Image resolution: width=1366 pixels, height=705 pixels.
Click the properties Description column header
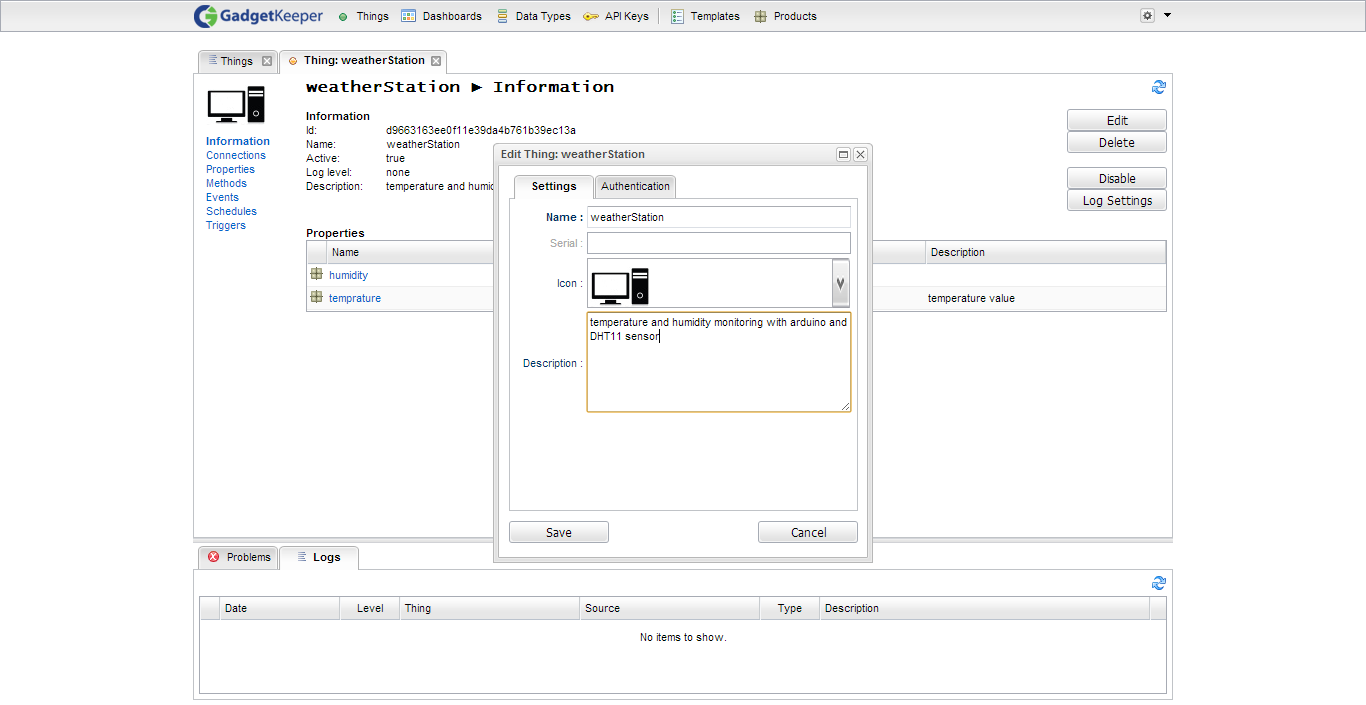tap(1045, 252)
